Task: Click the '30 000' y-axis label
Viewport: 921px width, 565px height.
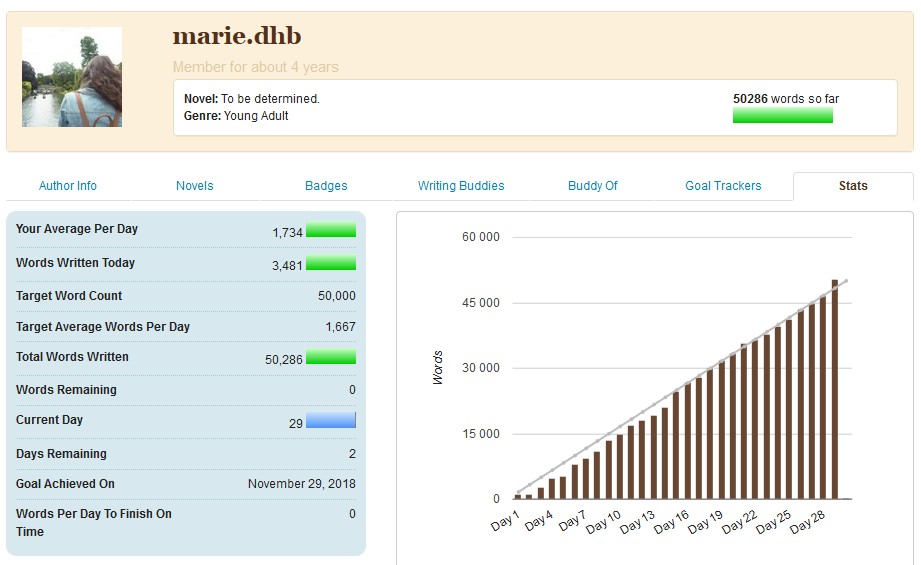Action: [480, 368]
